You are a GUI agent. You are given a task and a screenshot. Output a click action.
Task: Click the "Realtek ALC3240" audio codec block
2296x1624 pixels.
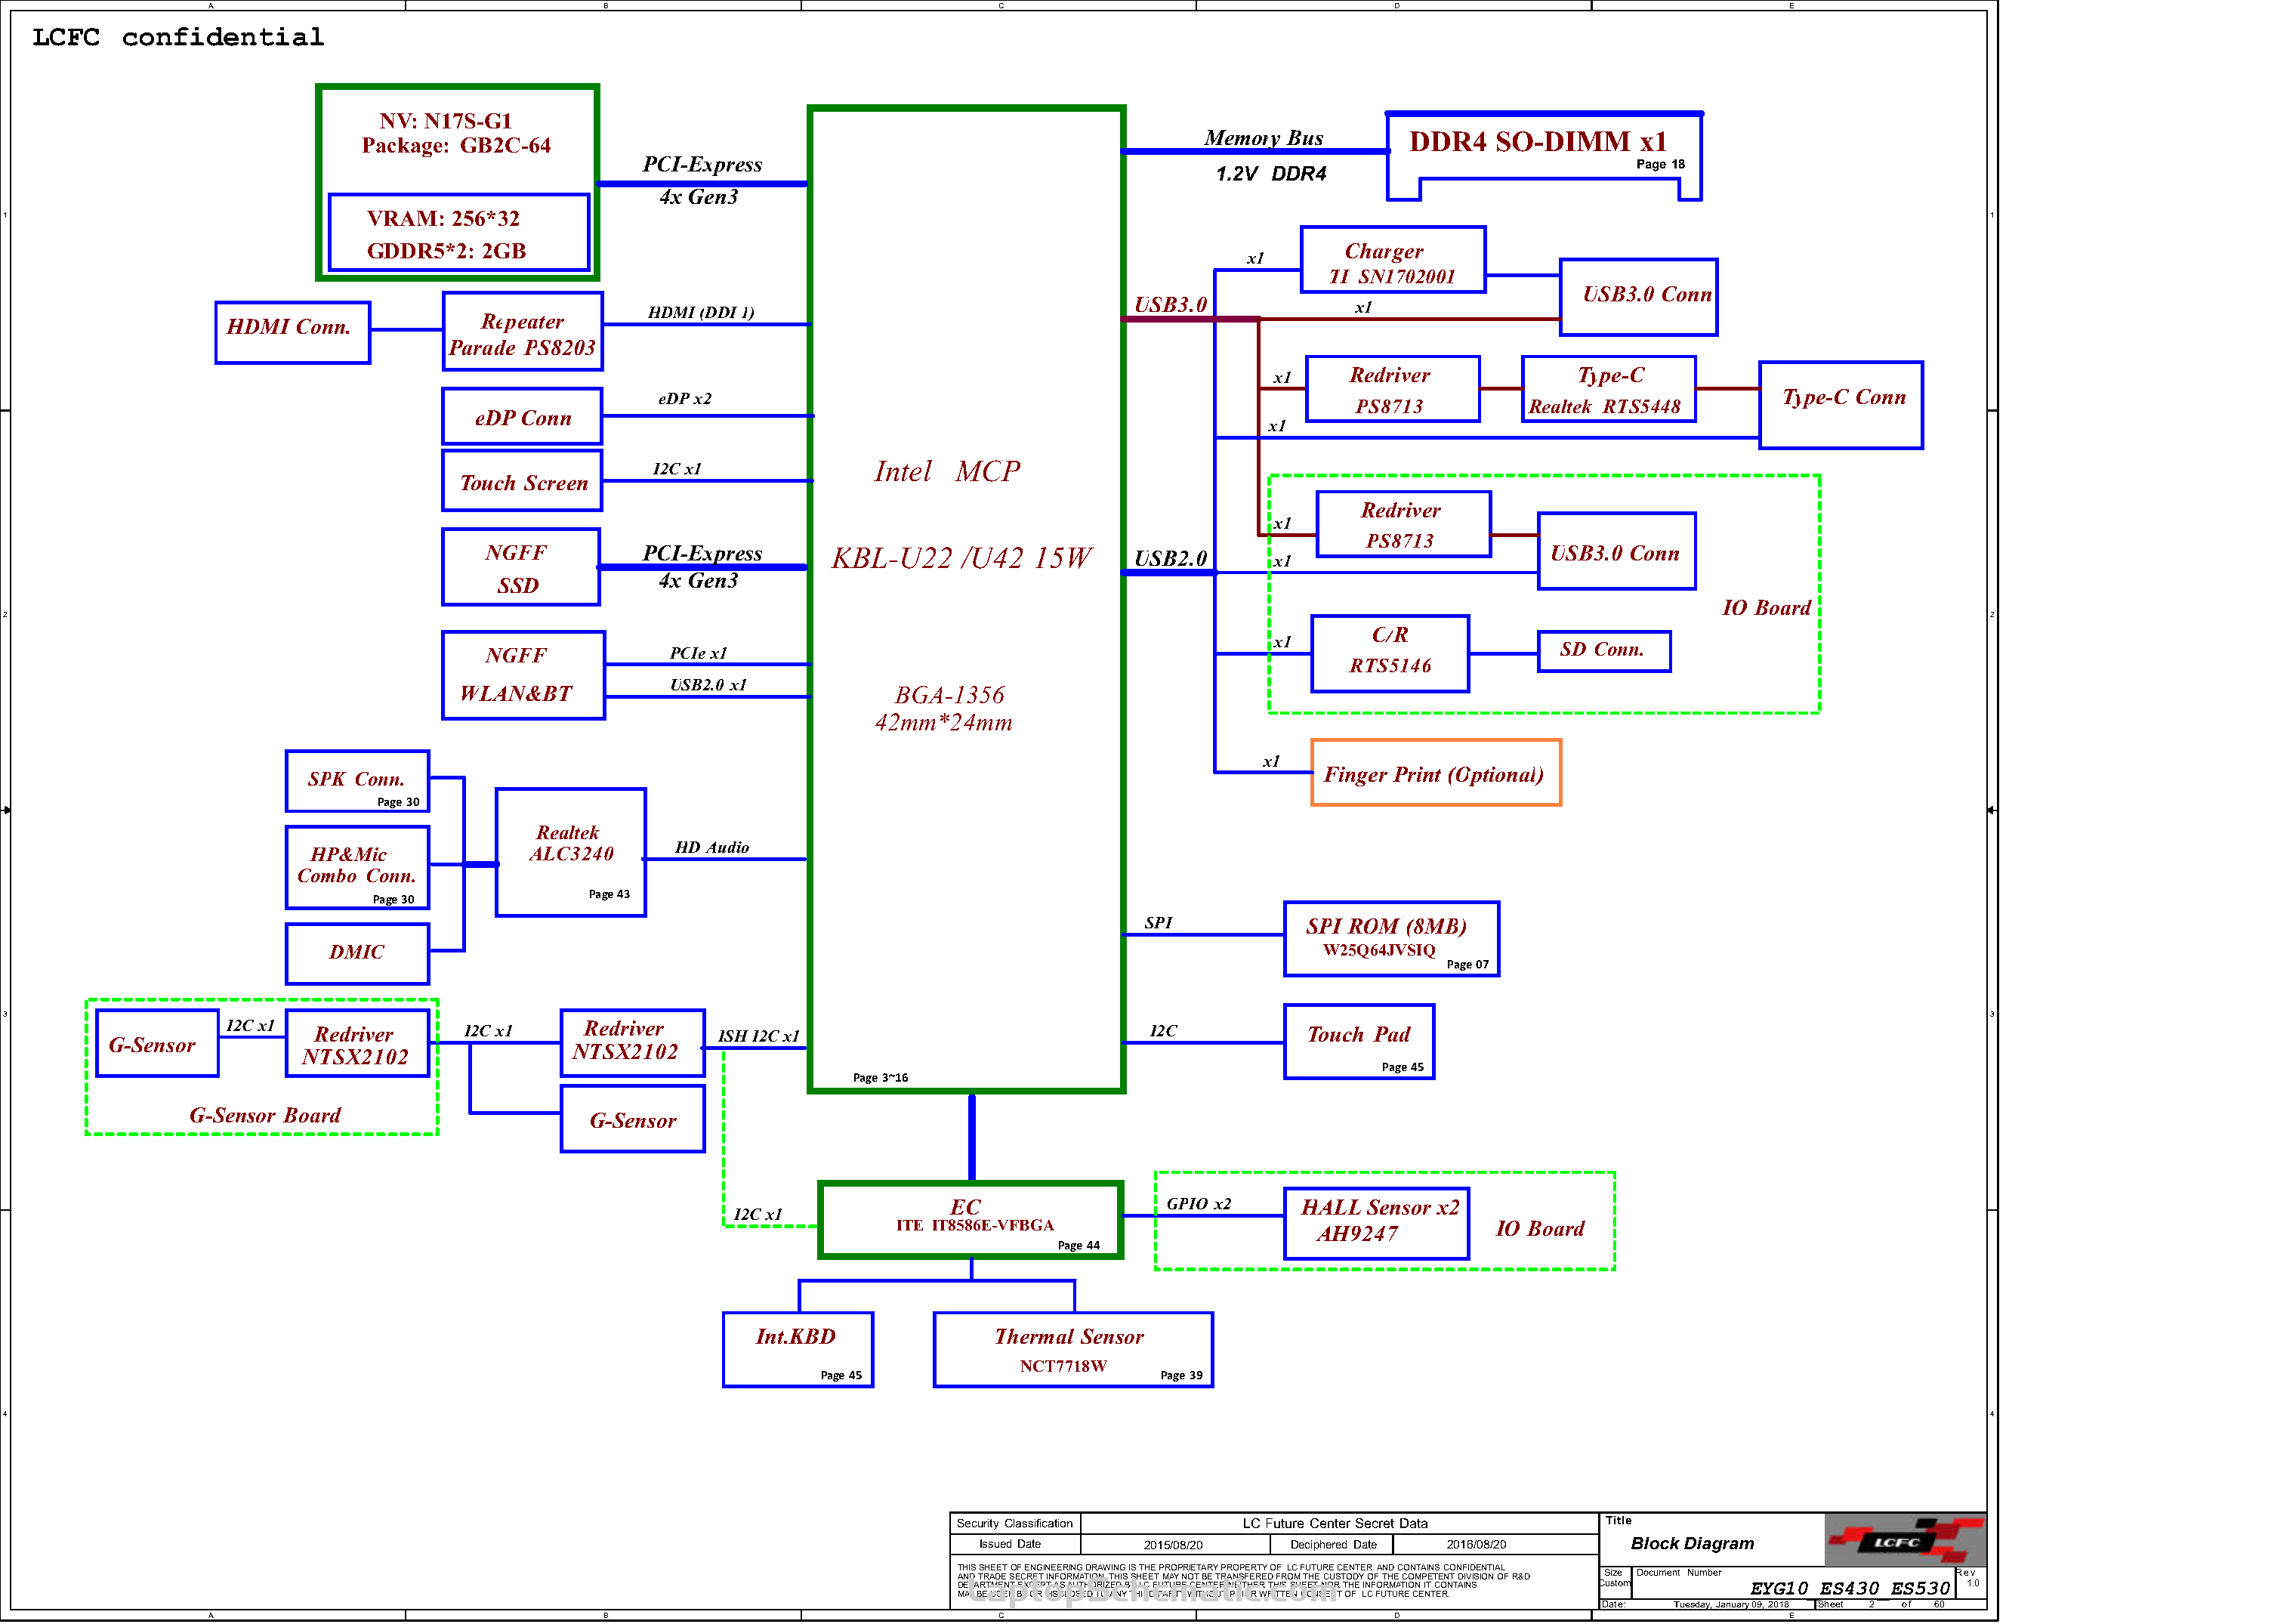571,852
